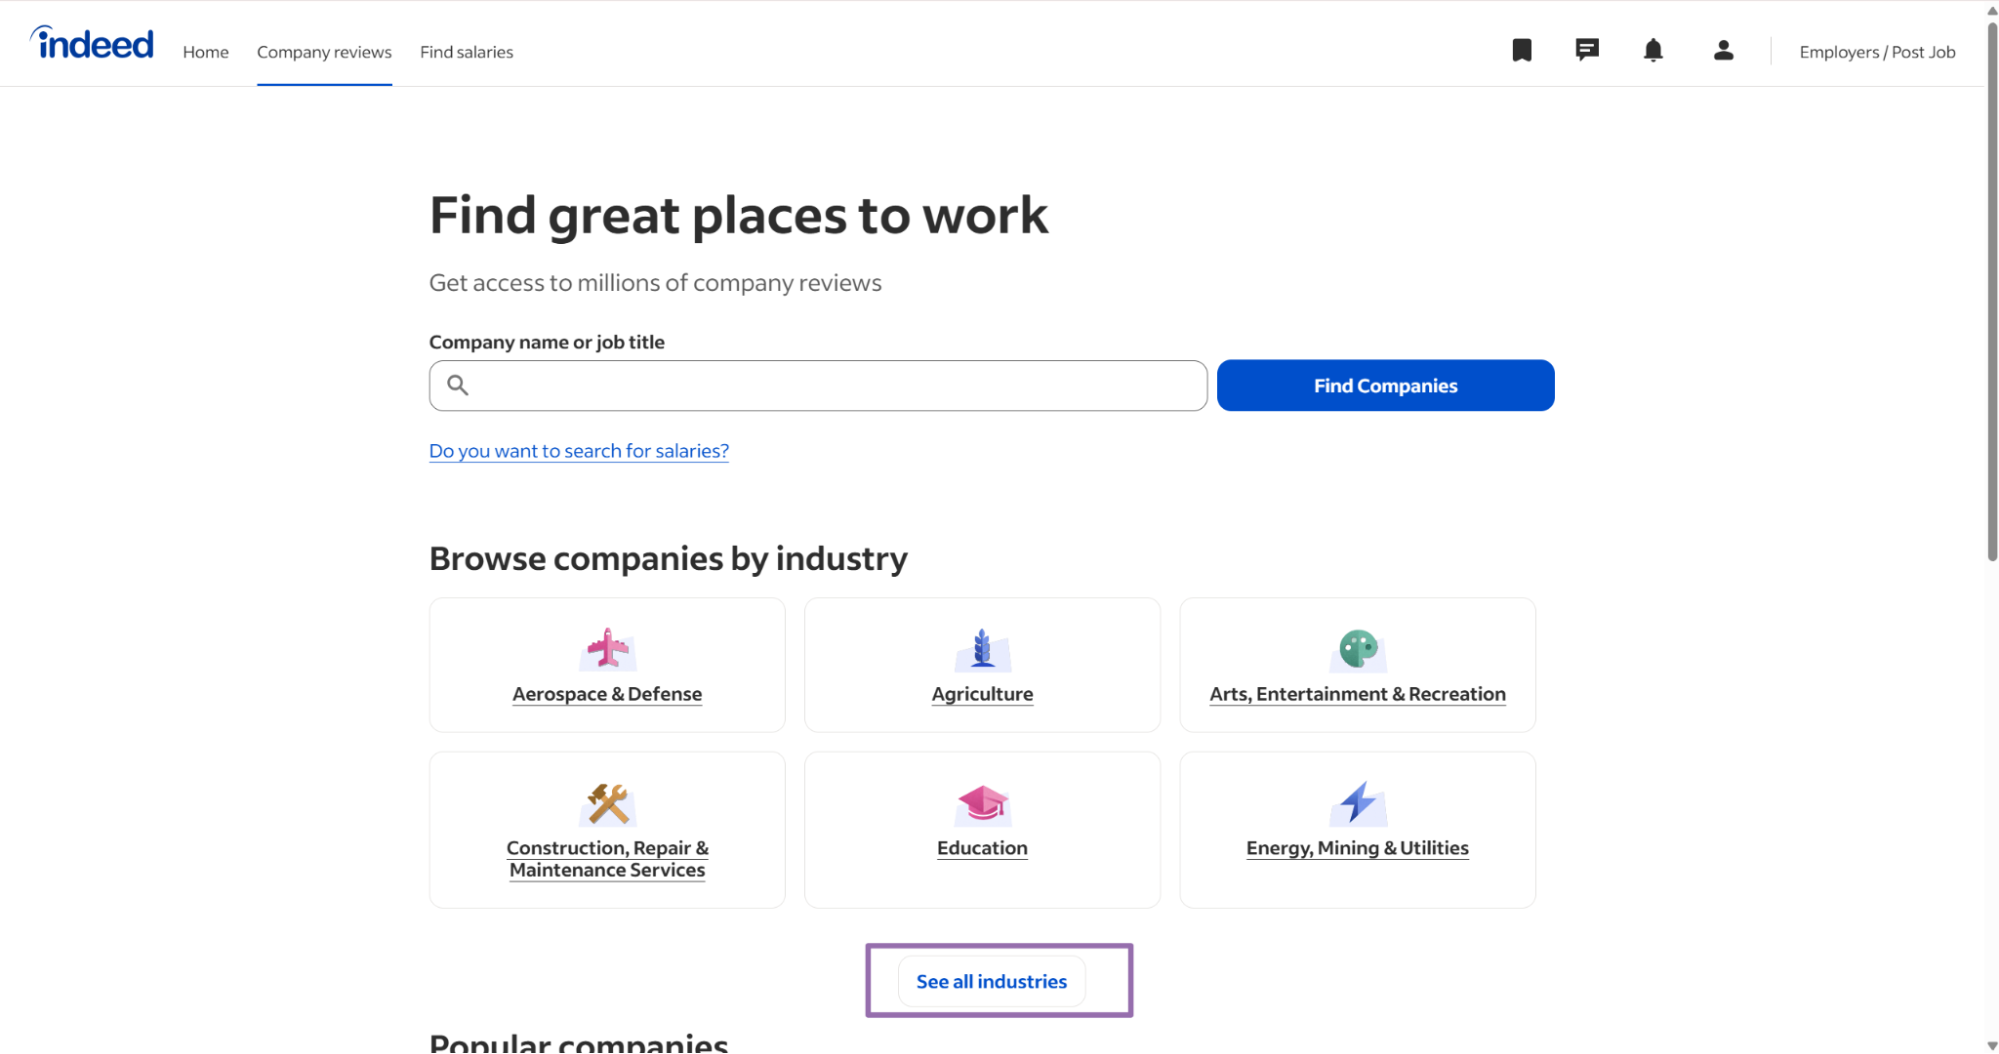Click the Aerospace & Defense airplane icon
The image size is (1999, 1054).
click(x=607, y=649)
